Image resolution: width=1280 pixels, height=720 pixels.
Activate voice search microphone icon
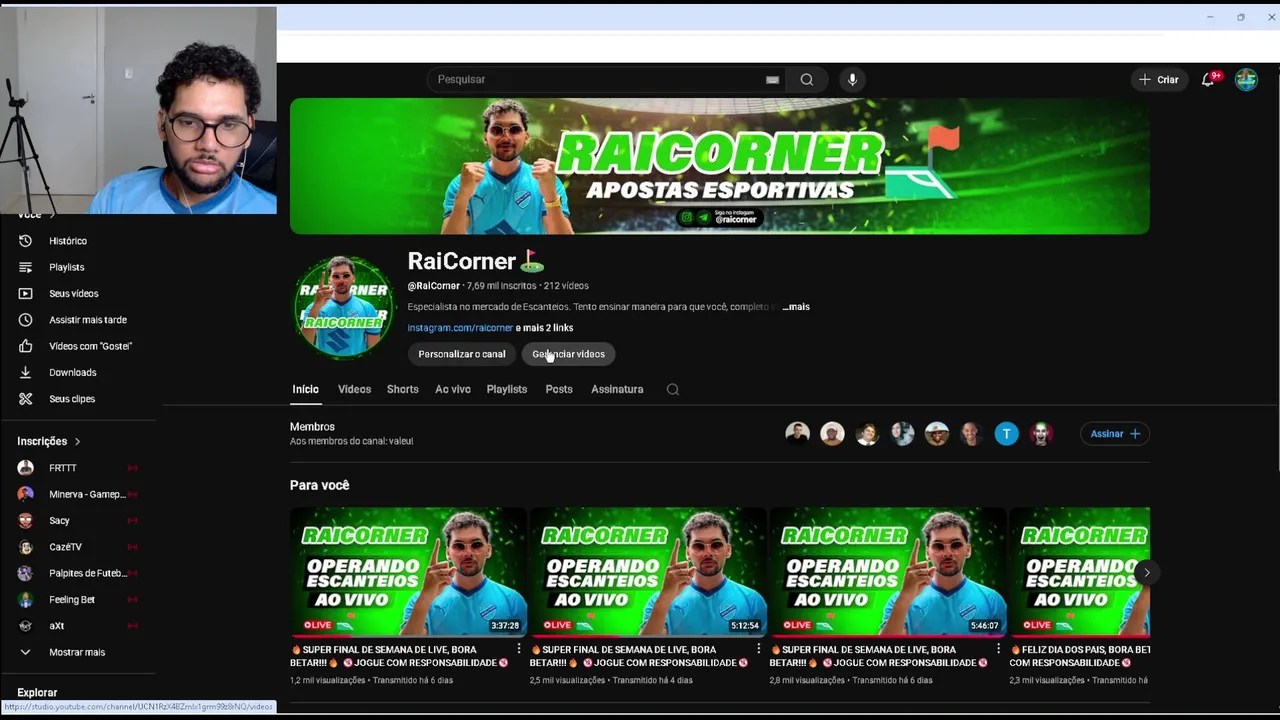tap(852, 80)
